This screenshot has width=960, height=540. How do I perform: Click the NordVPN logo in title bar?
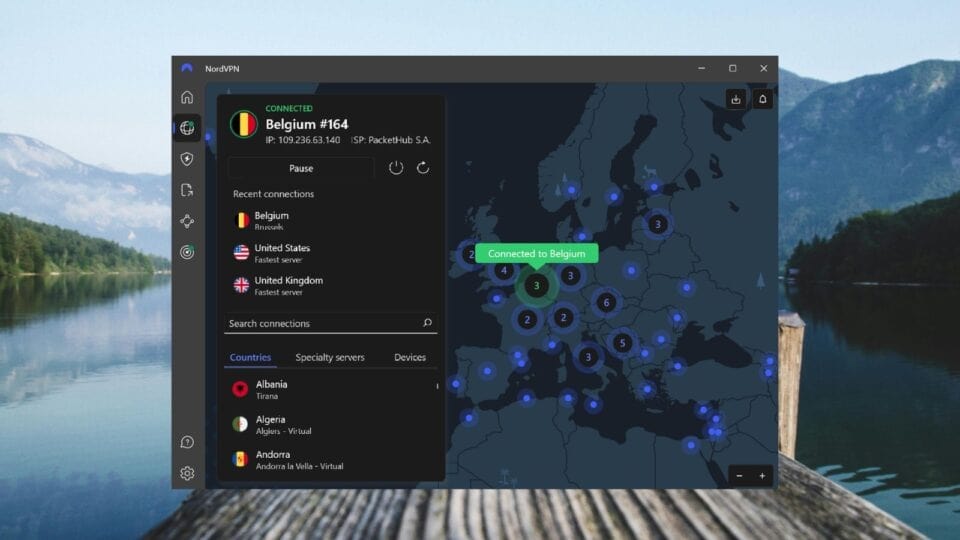tap(187, 69)
